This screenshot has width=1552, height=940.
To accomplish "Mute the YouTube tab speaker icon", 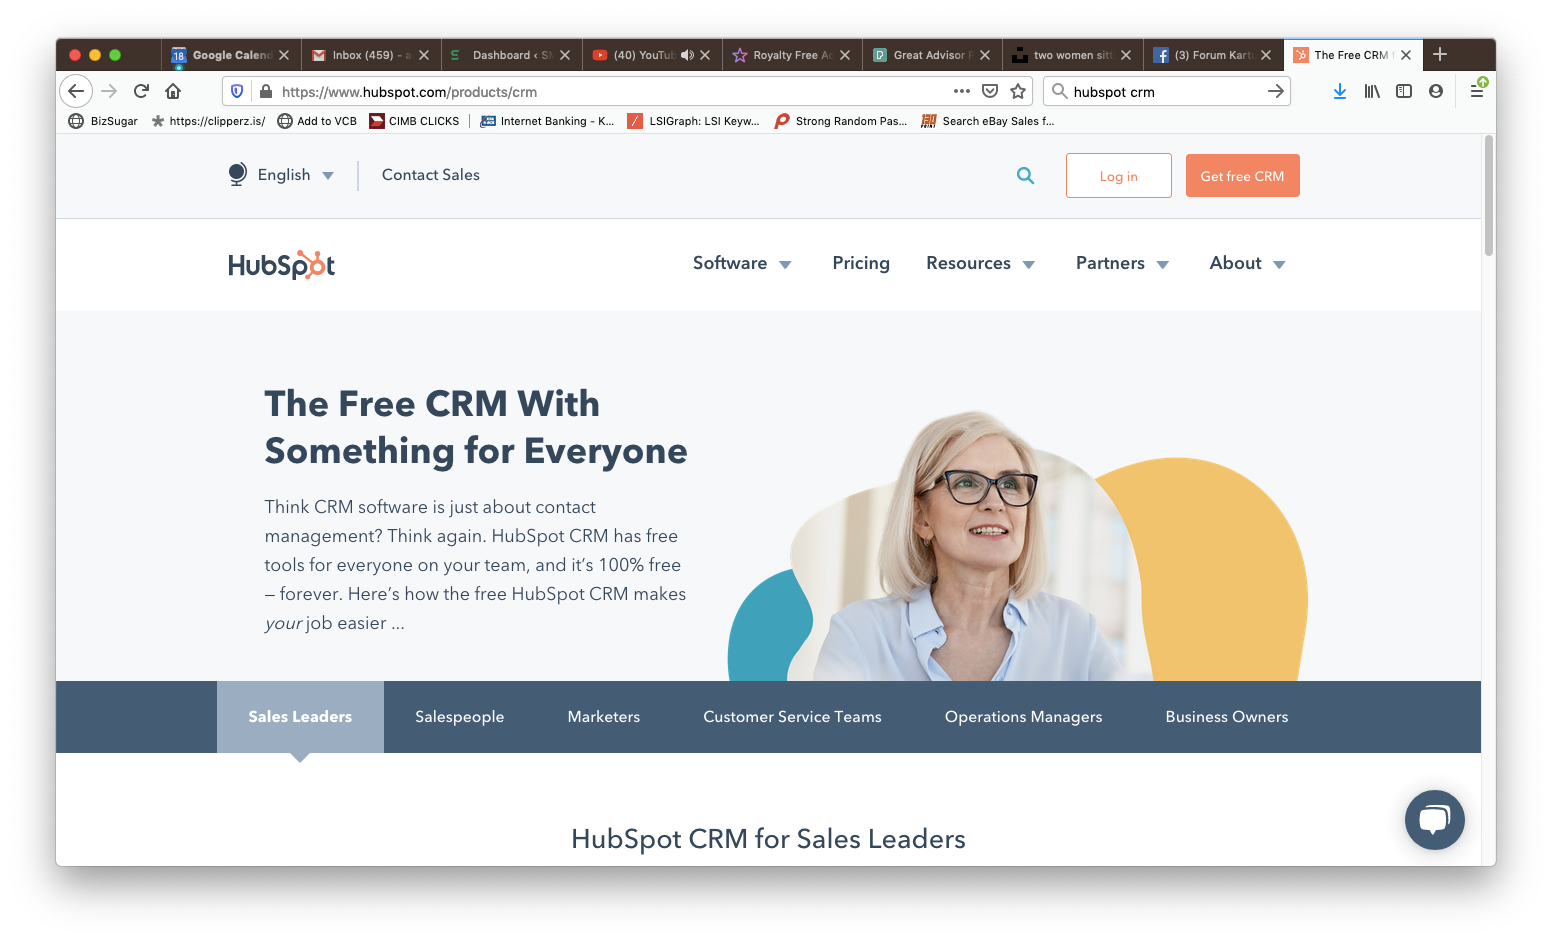I will pyautogui.click(x=687, y=55).
